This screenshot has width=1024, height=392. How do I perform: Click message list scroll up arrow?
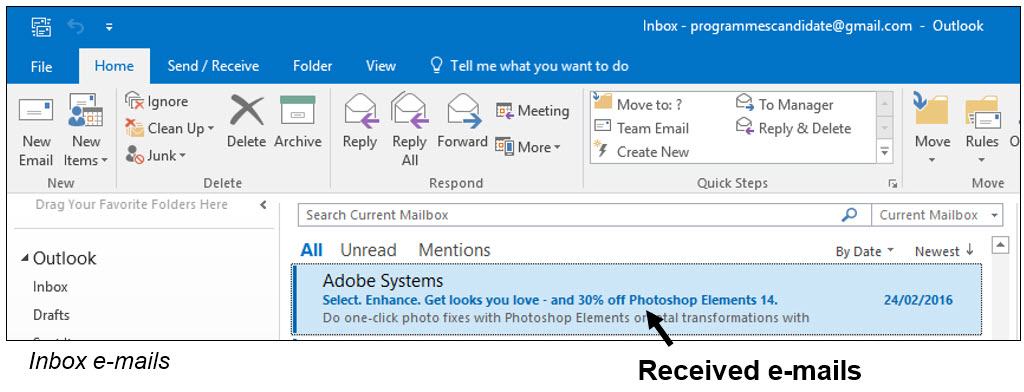pos(1000,245)
